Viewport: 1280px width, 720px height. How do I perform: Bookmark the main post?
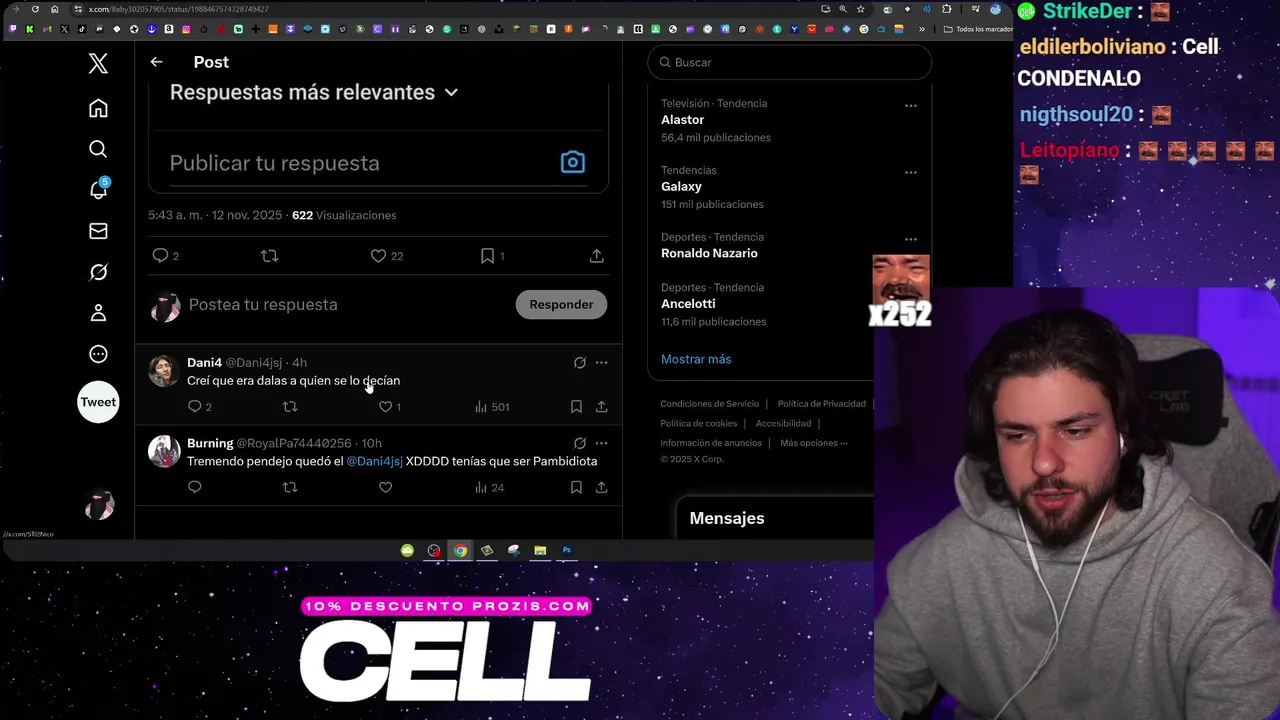pos(492,256)
